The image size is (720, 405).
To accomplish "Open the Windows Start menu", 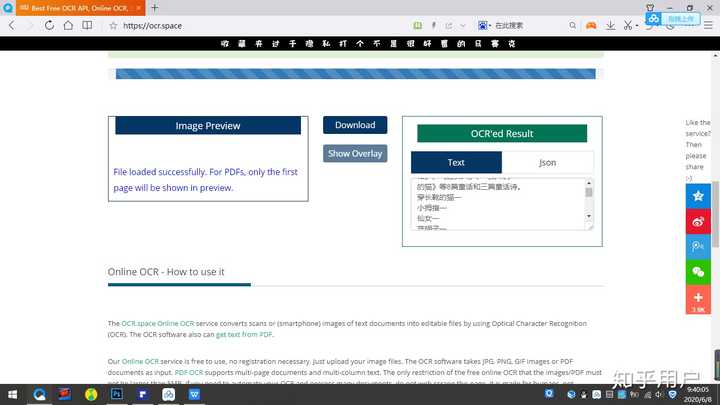I will [x=12, y=394].
